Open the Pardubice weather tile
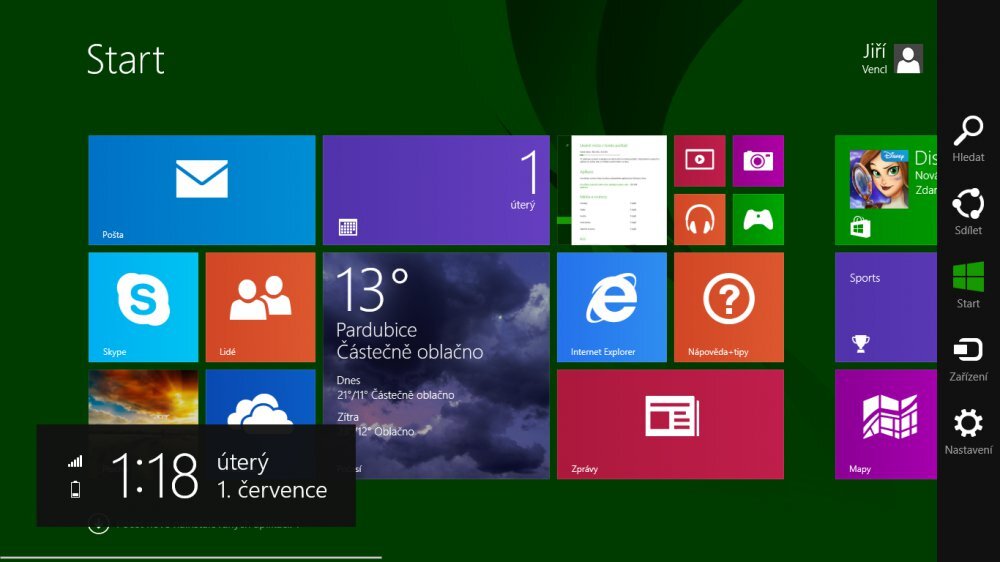This screenshot has height=562, width=1000. click(436, 366)
